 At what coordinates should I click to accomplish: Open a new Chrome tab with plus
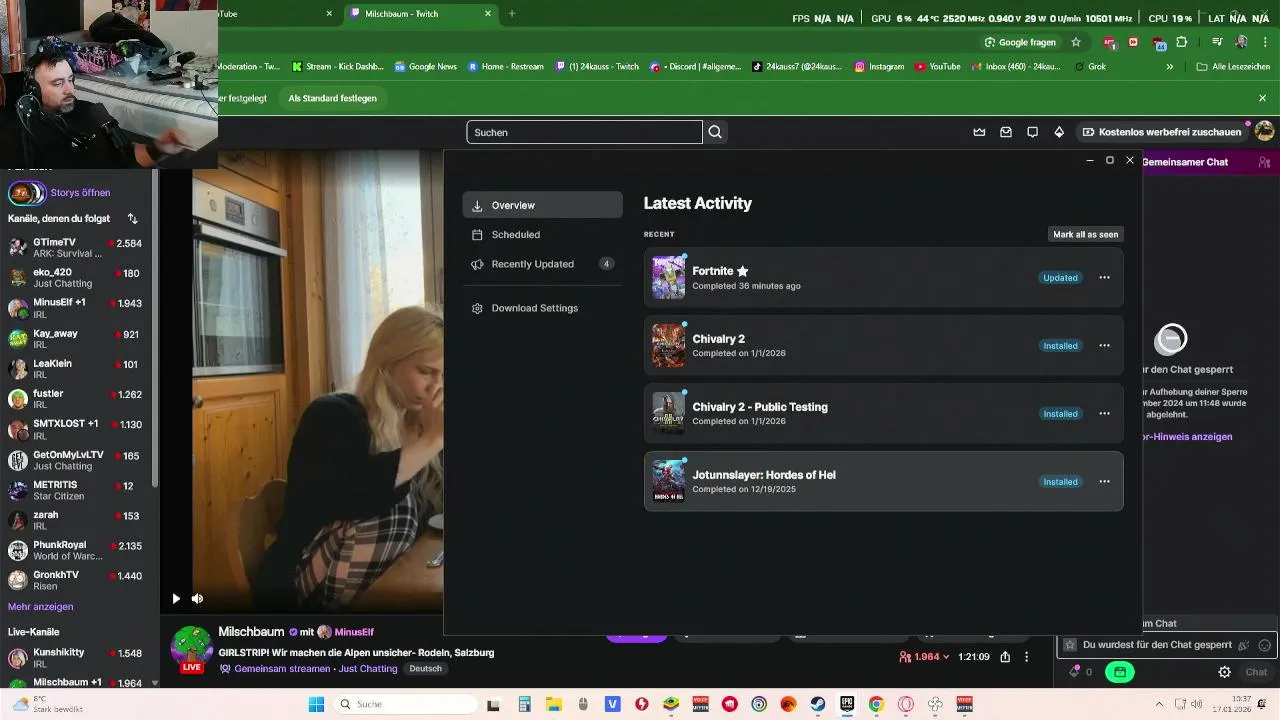pyautogui.click(x=512, y=14)
